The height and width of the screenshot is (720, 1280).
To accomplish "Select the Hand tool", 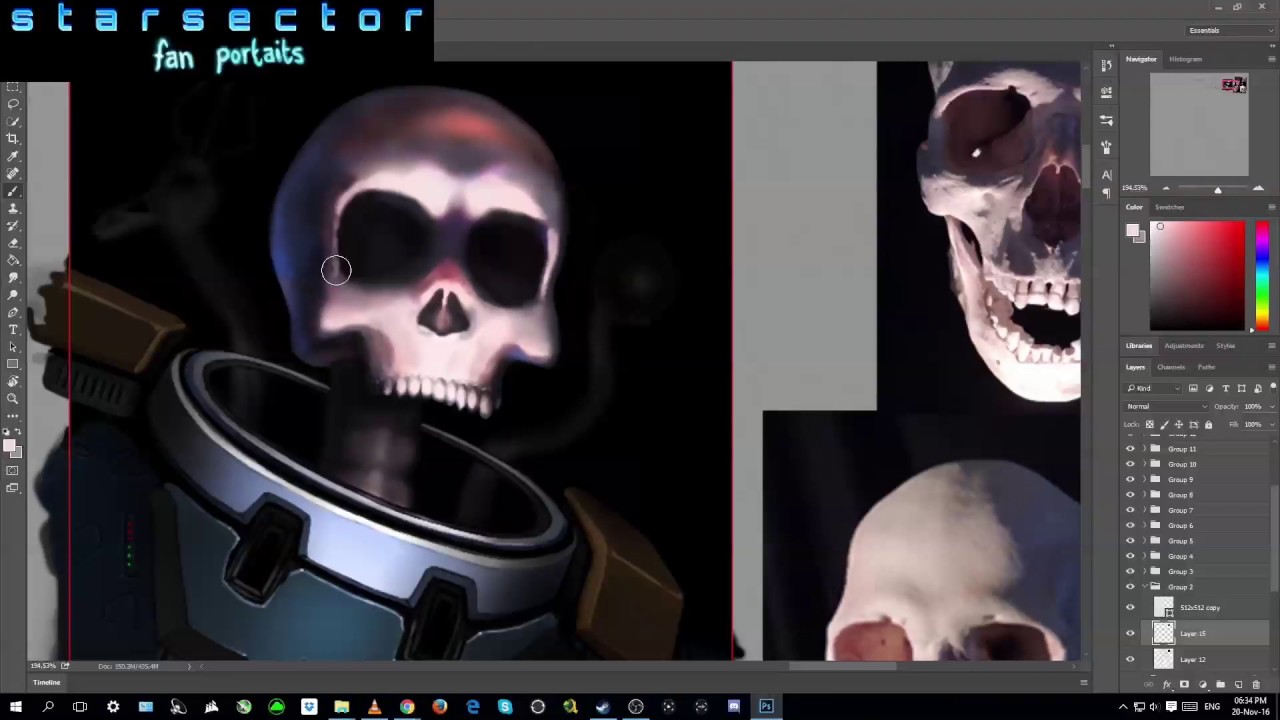I will (x=13, y=381).
